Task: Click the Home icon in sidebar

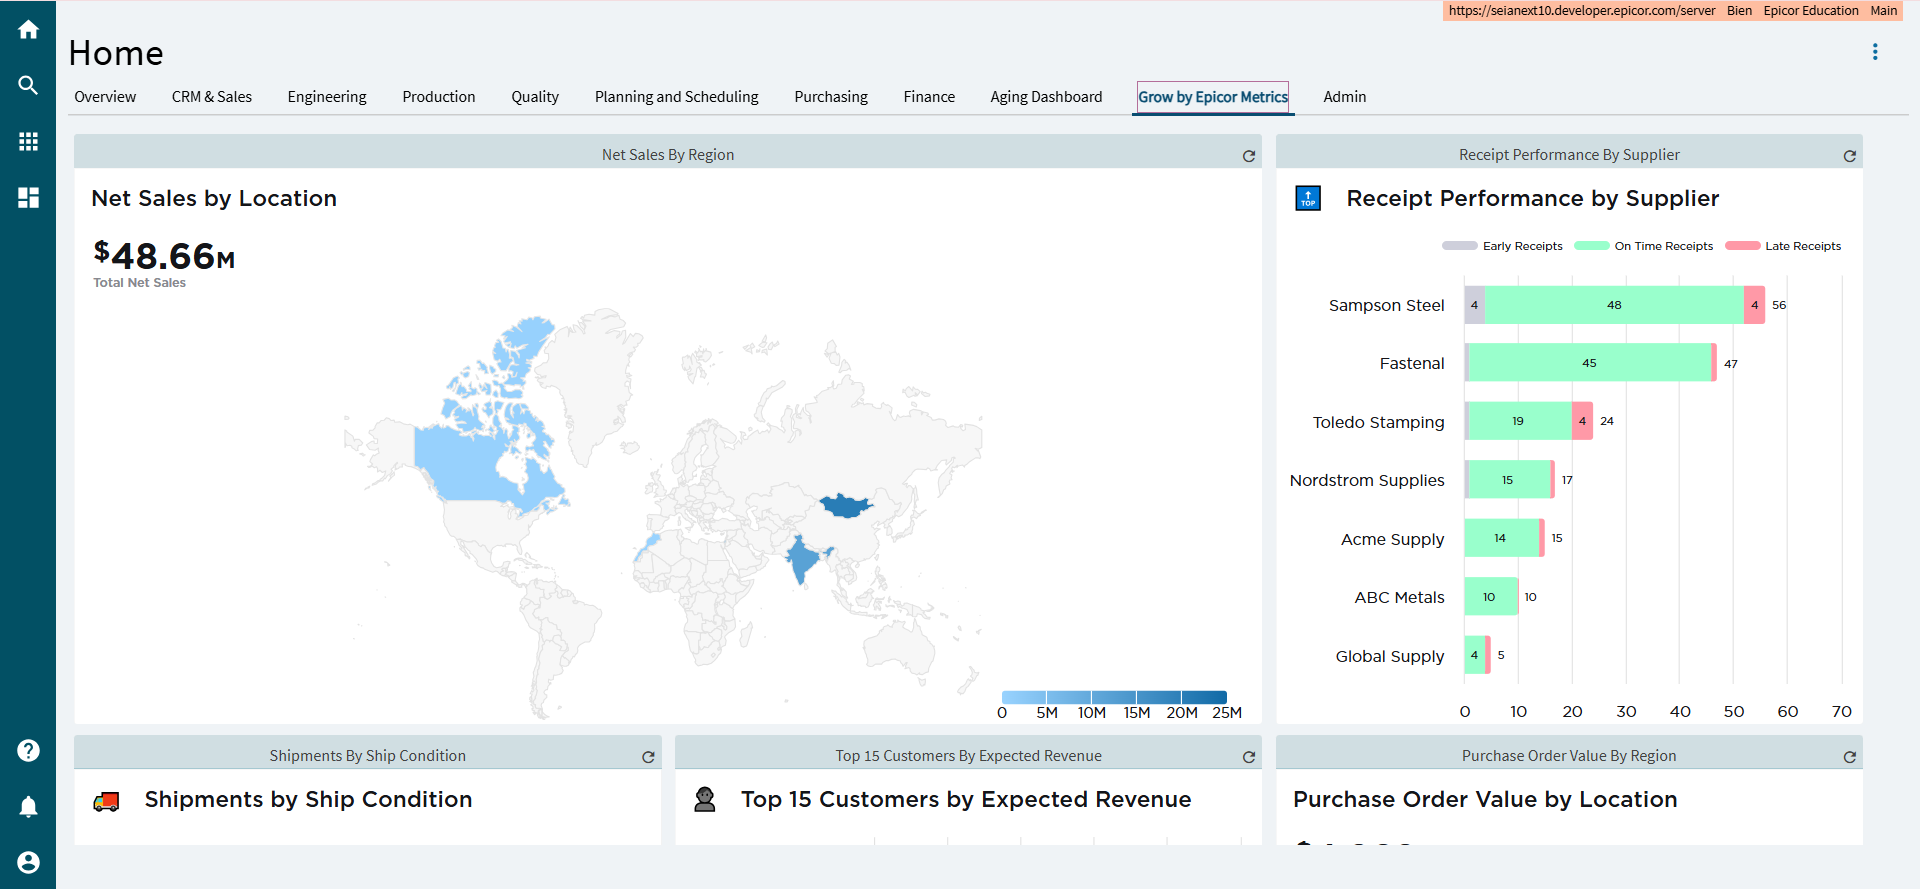Action: pos(28,30)
